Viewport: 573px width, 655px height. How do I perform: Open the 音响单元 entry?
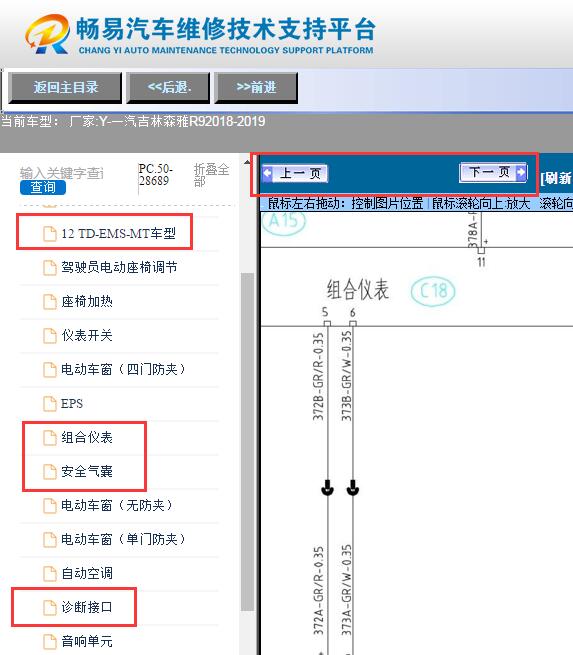pos(87,641)
